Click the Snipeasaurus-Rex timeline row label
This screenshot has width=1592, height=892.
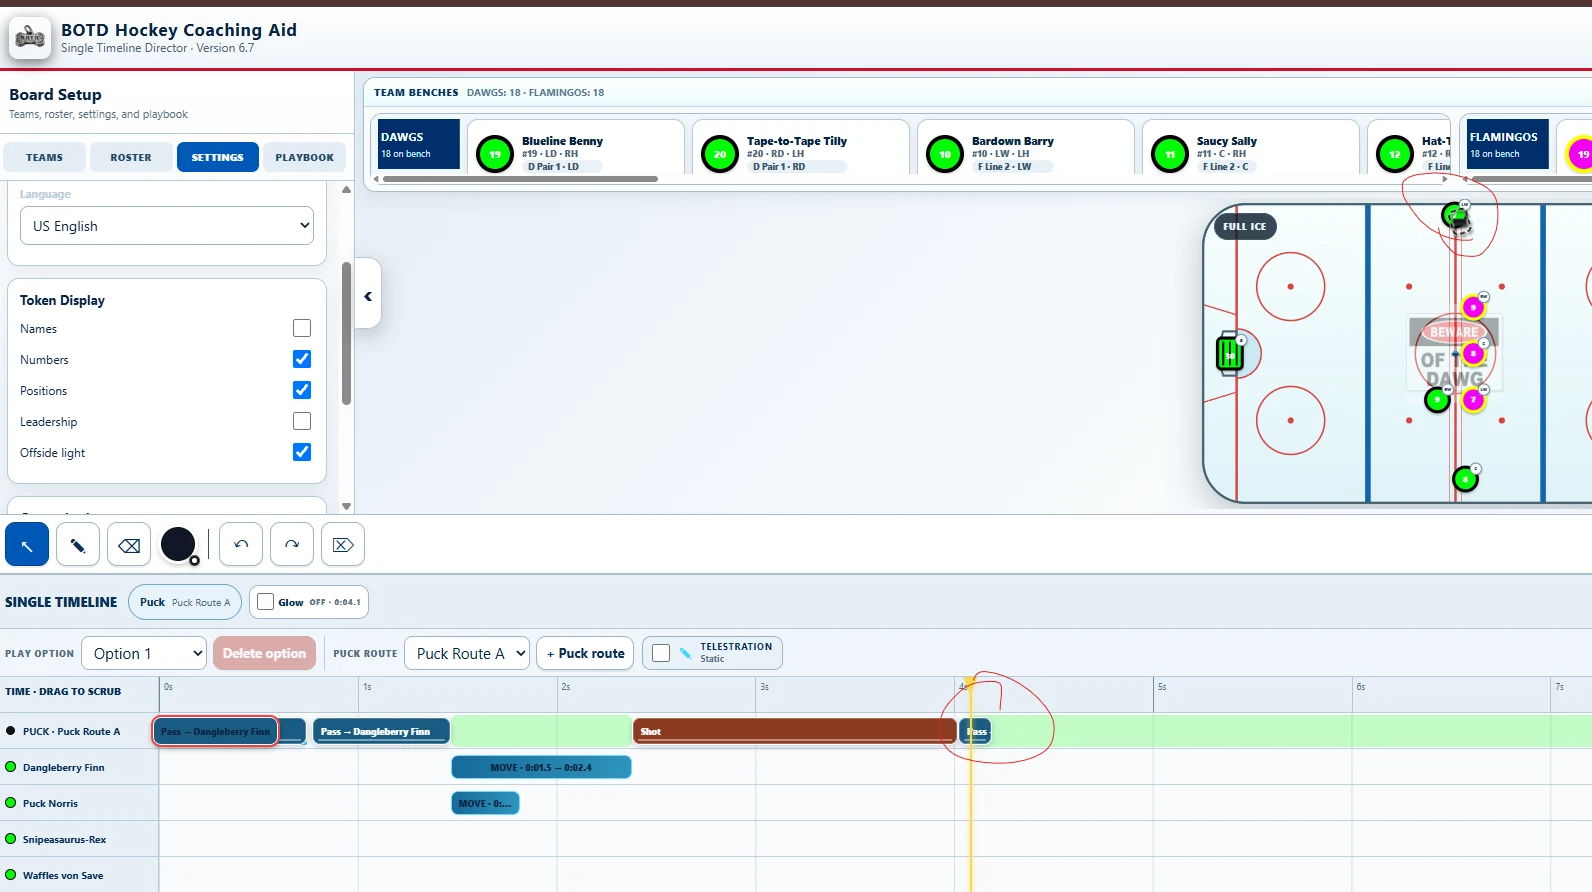click(64, 839)
